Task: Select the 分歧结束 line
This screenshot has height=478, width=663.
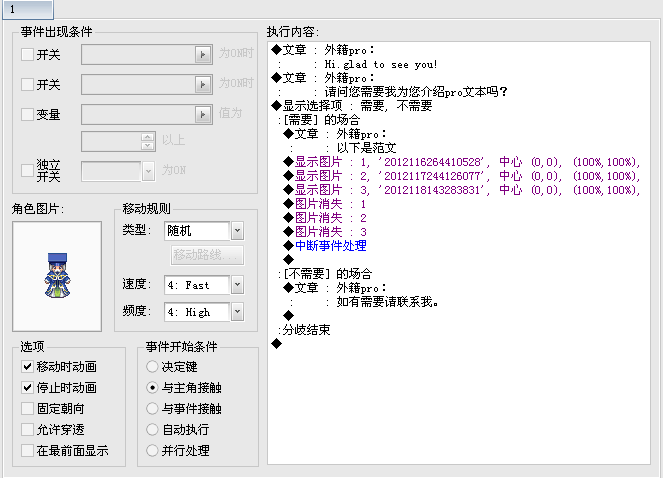Action: (304, 330)
